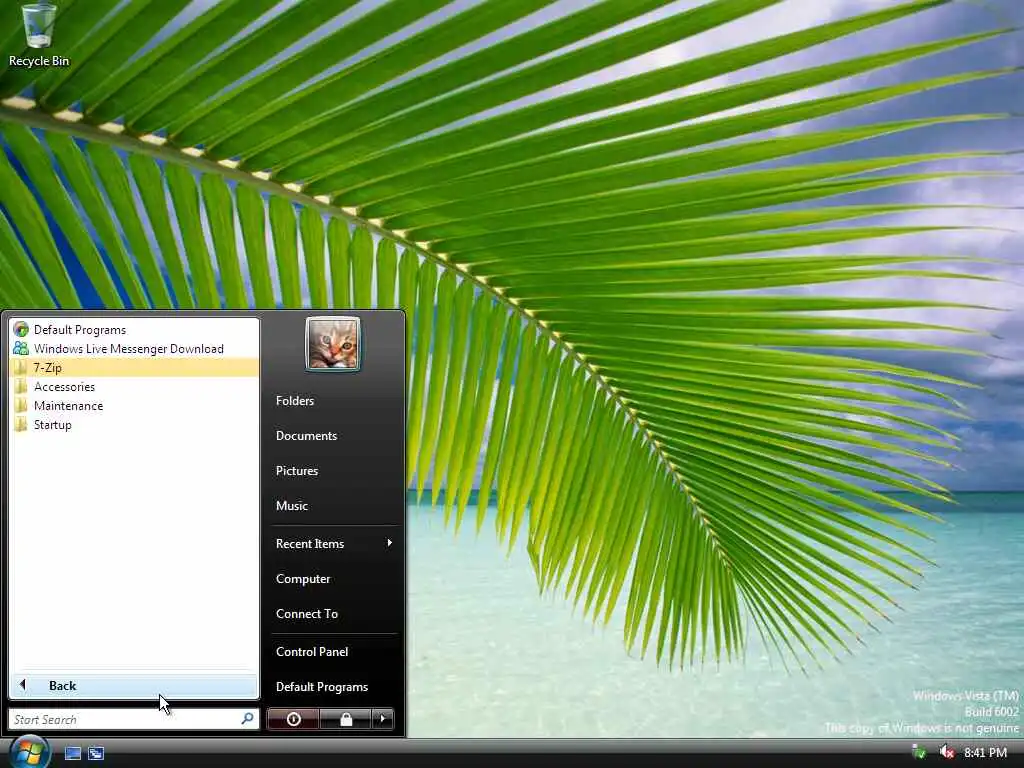Open the shutdown options arrow
The image size is (1024, 768).
[383, 719]
